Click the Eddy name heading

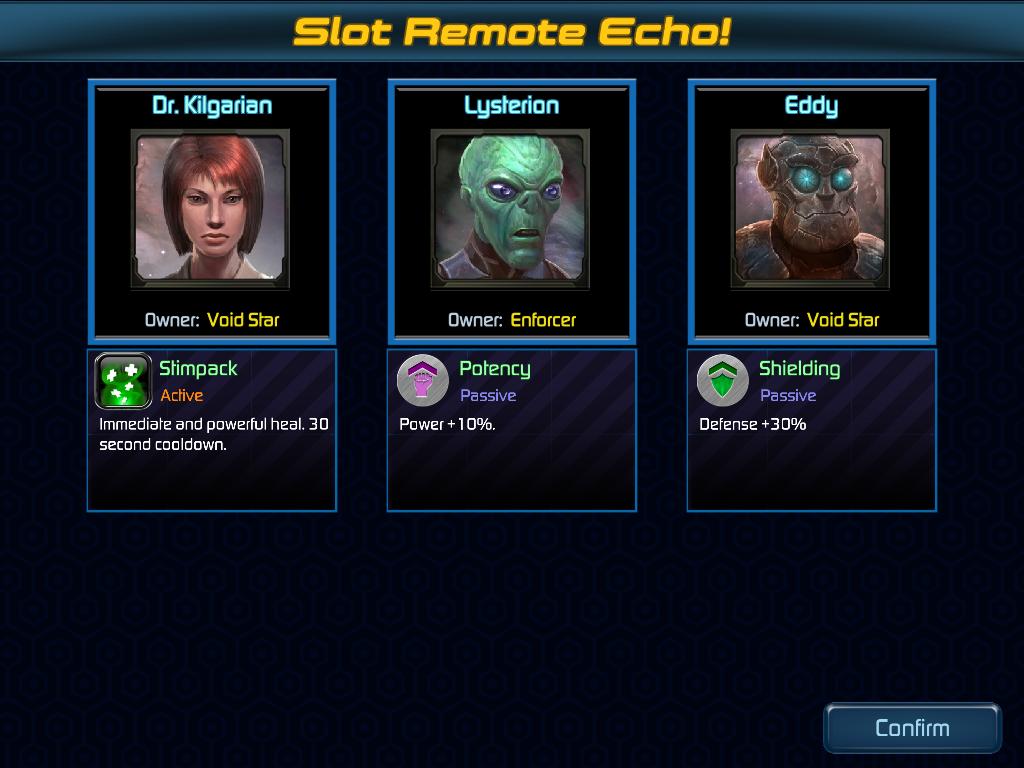coord(811,105)
